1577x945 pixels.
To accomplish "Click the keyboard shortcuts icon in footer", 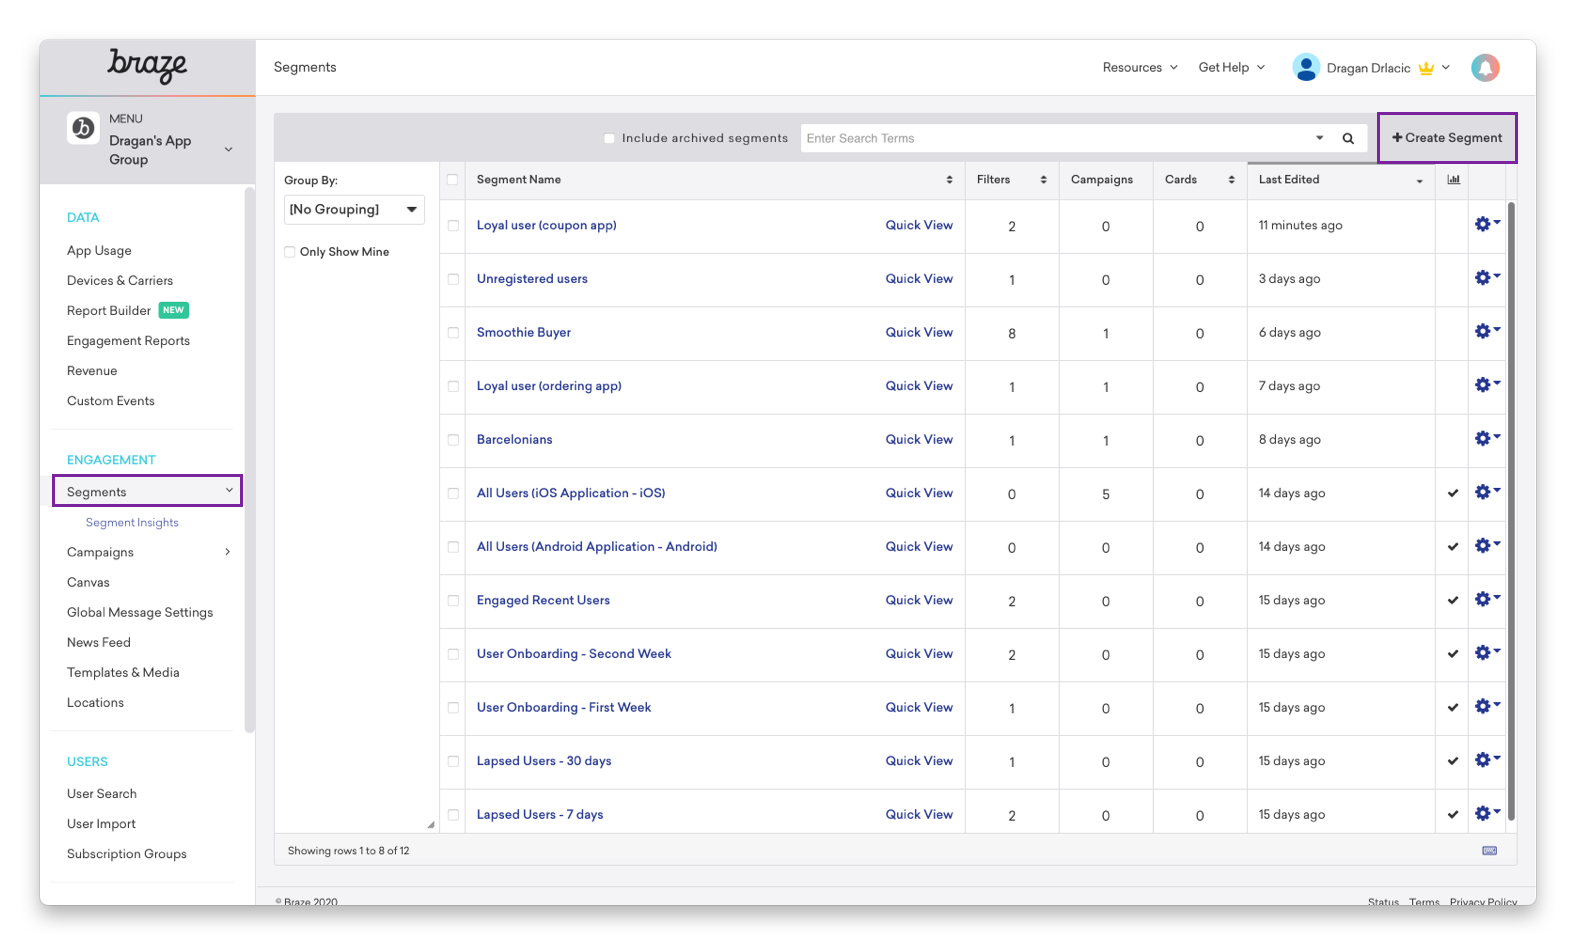I will [x=1489, y=851].
